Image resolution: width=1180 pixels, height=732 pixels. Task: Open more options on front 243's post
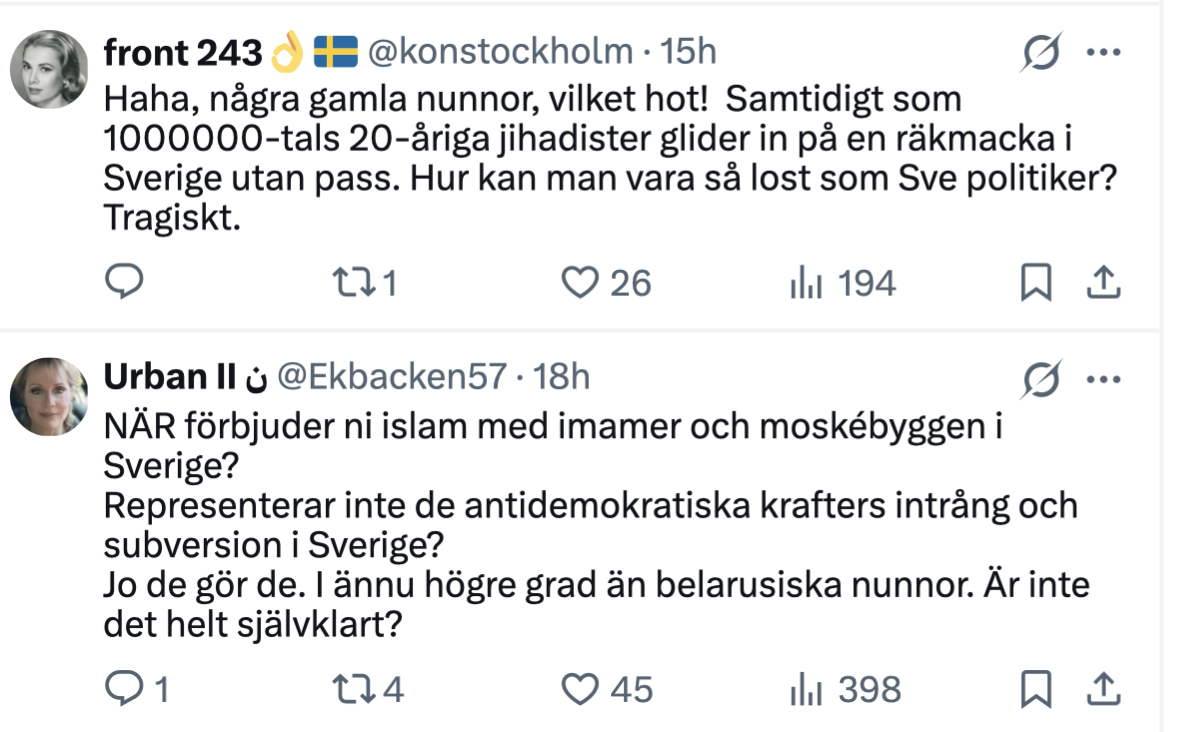click(1103, 53)
